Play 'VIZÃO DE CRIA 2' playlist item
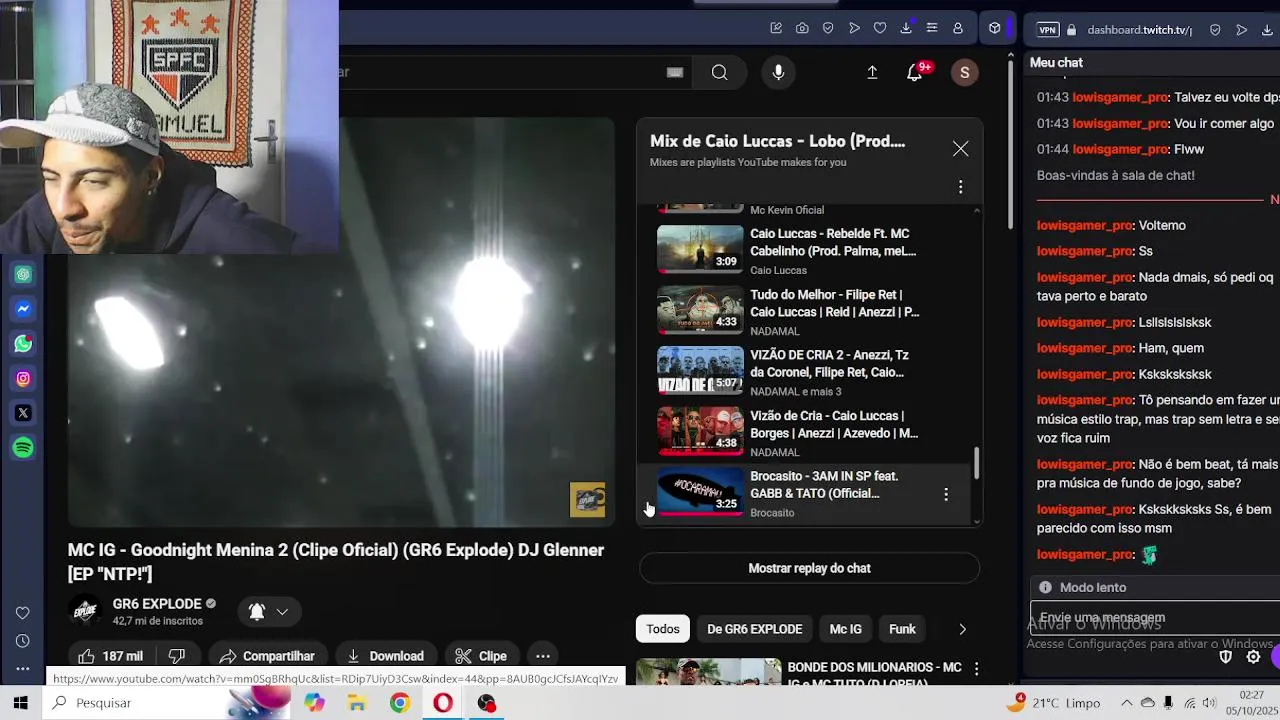The height and width of the screenshot is (720, 1280). point(803,371)
